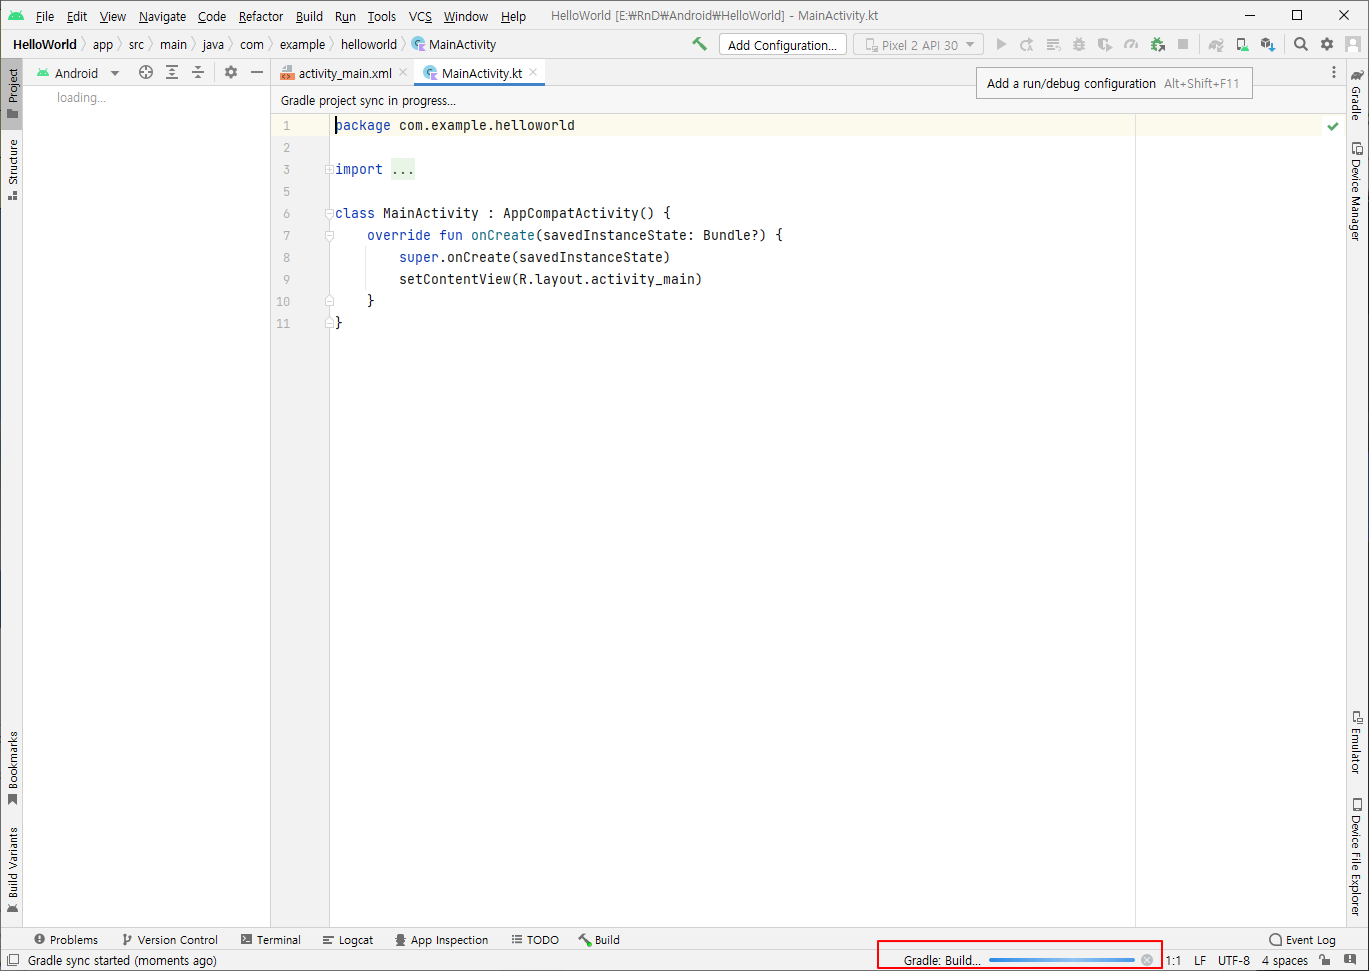The width and height of the screenshot is (1369, 971).
Task: Toggle the Device Manager side panel button
Action: [x=1357, y=192]
